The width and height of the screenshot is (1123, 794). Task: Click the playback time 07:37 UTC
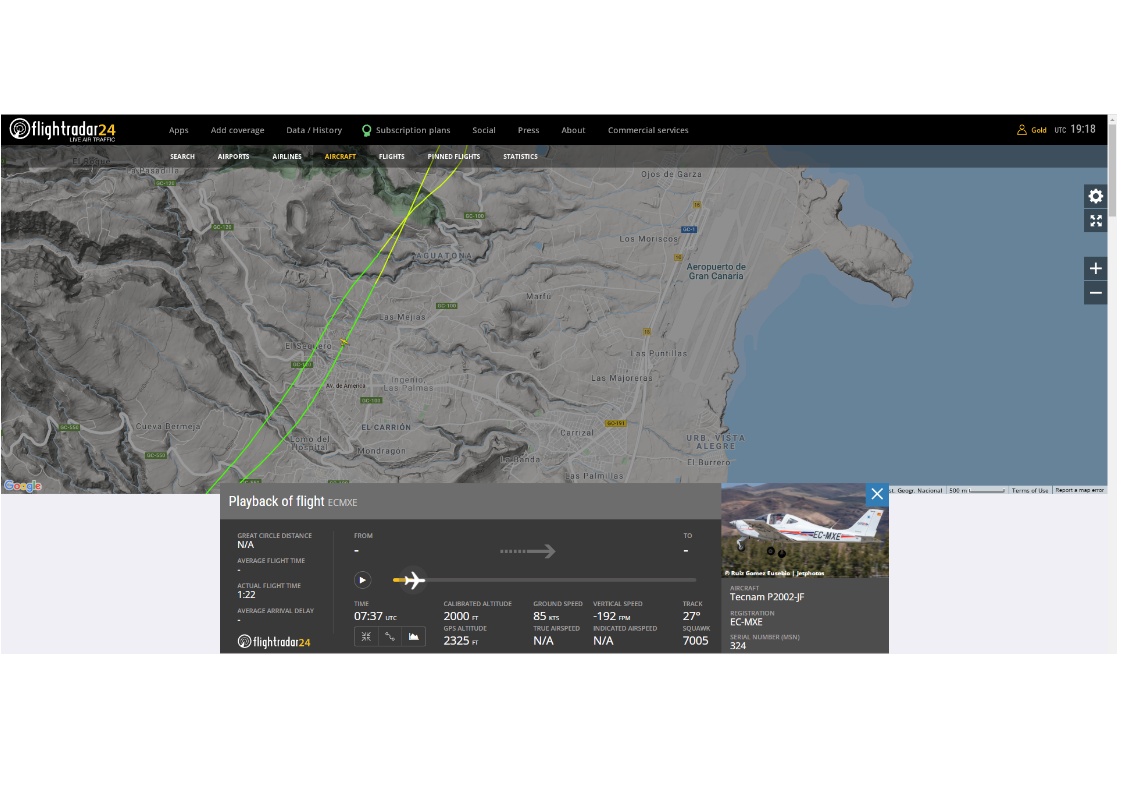pyautogui.click(x=375, y=616)
